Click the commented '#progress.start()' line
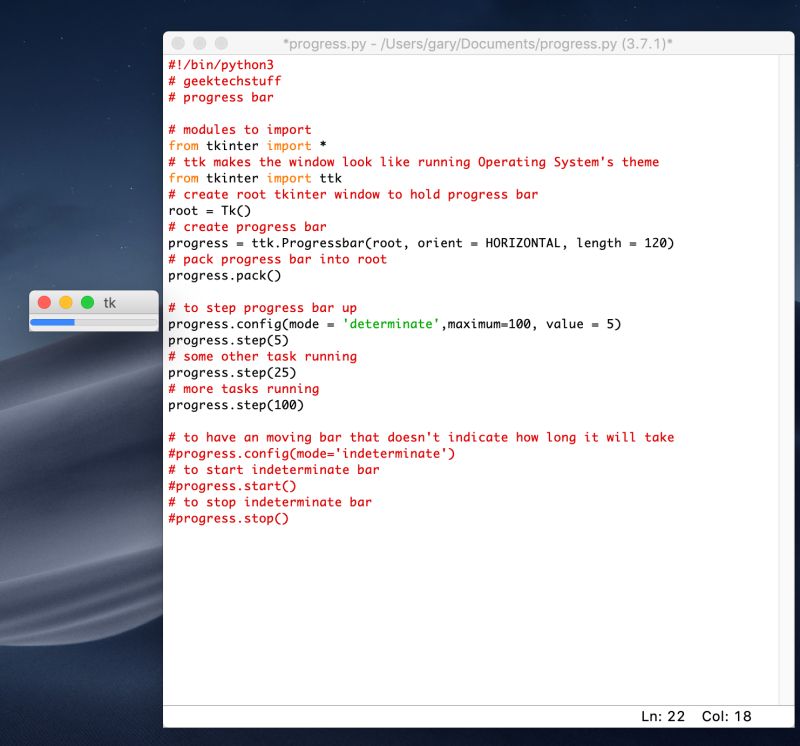The width and height of the screenshot is (800, 746). tap(234, 485)
